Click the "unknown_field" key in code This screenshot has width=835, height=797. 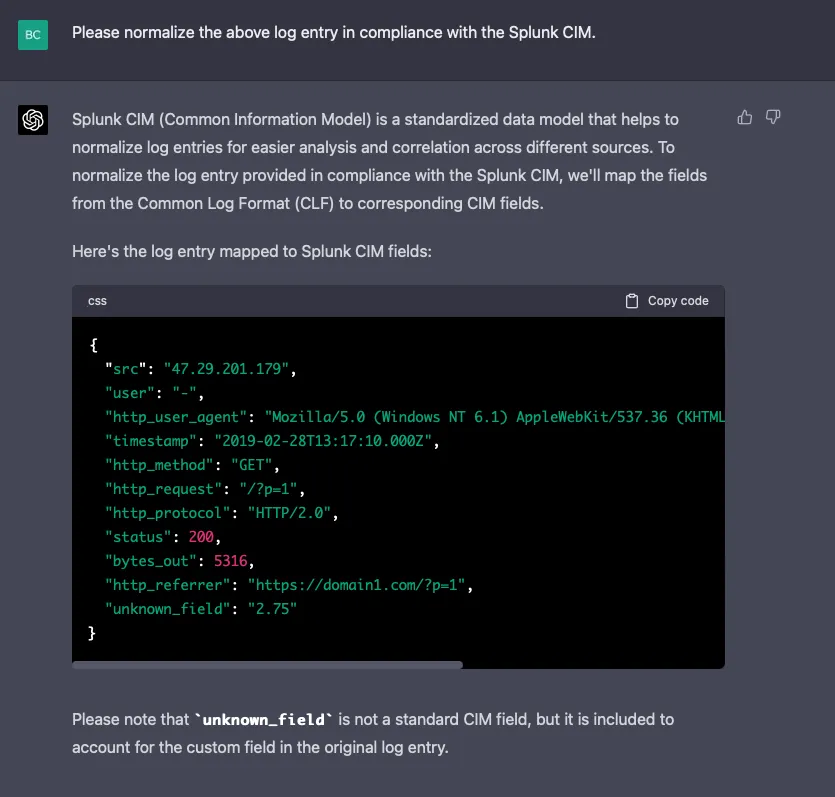(x=167, y=609)
